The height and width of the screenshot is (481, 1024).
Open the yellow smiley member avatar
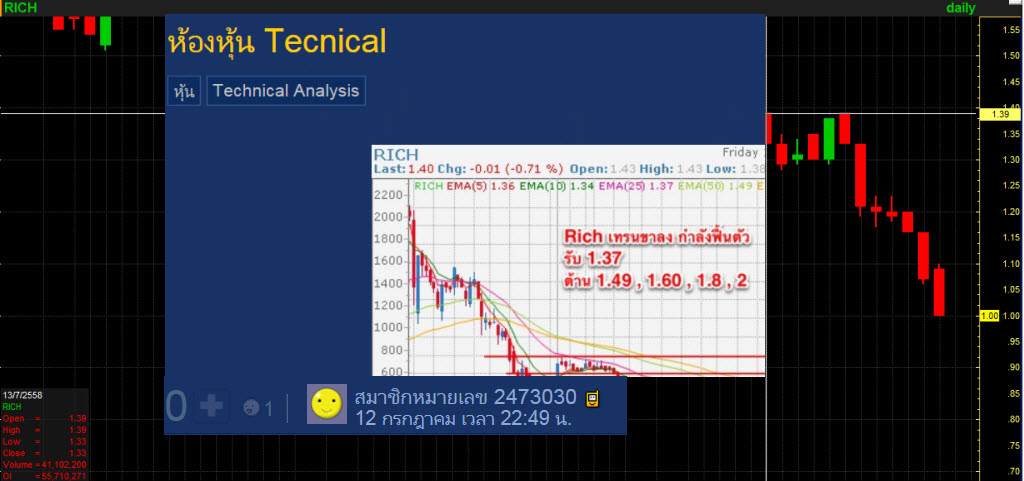click(x=327, y=404)
